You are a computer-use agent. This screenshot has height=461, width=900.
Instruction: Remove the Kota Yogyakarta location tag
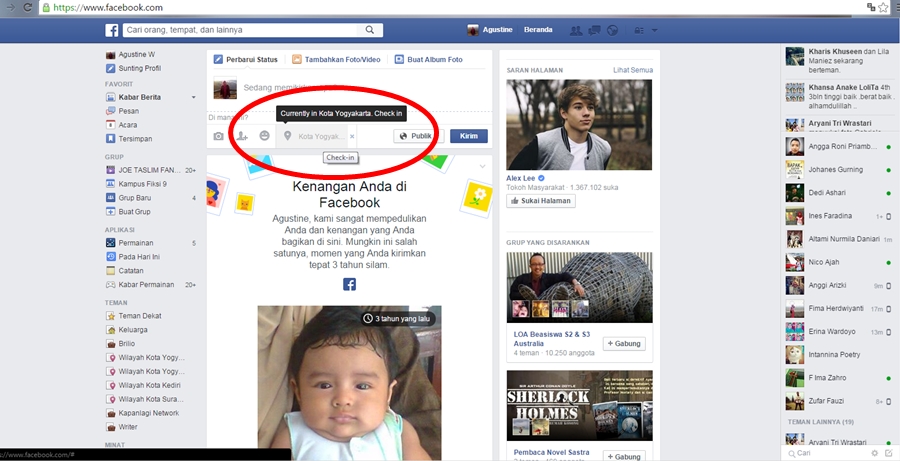click(x=352, y=136)
